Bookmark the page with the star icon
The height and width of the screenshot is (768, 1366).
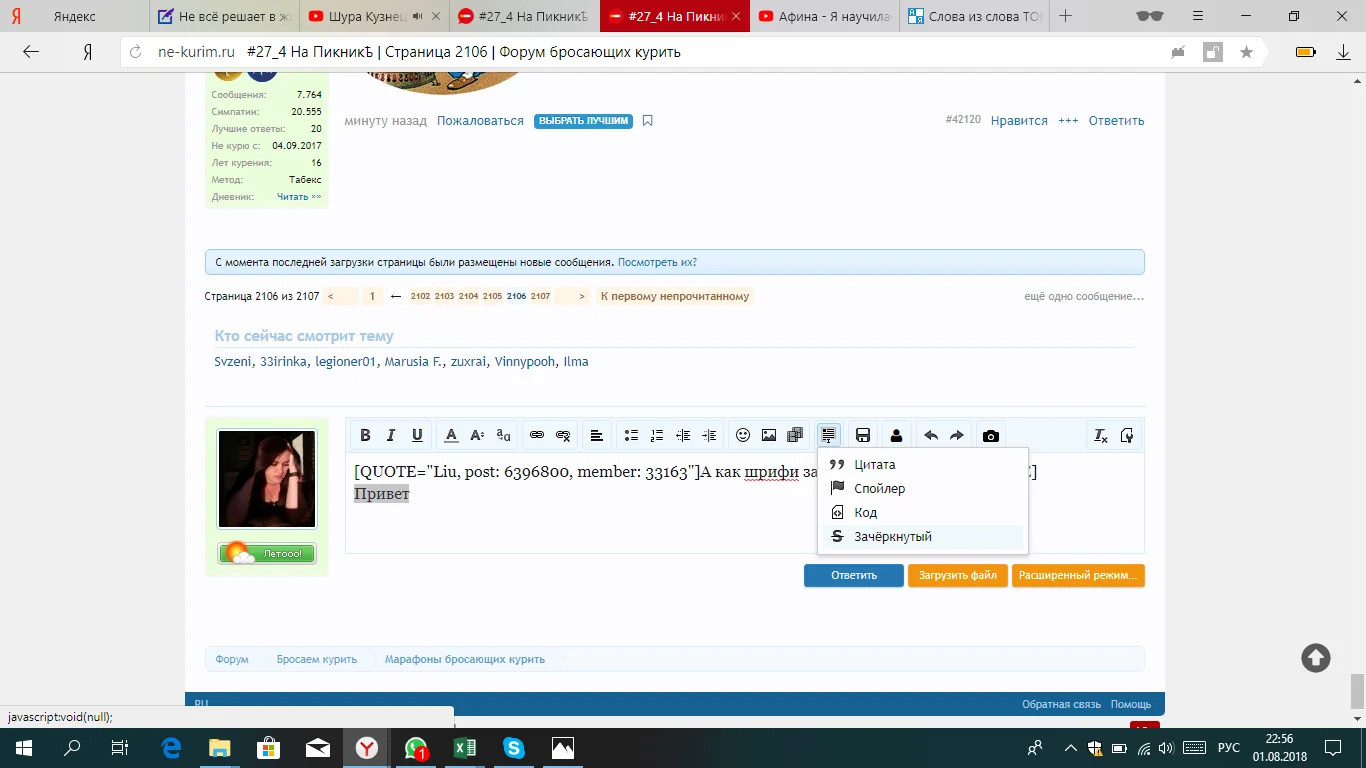pyautogui.click(x=1246, y=52)
